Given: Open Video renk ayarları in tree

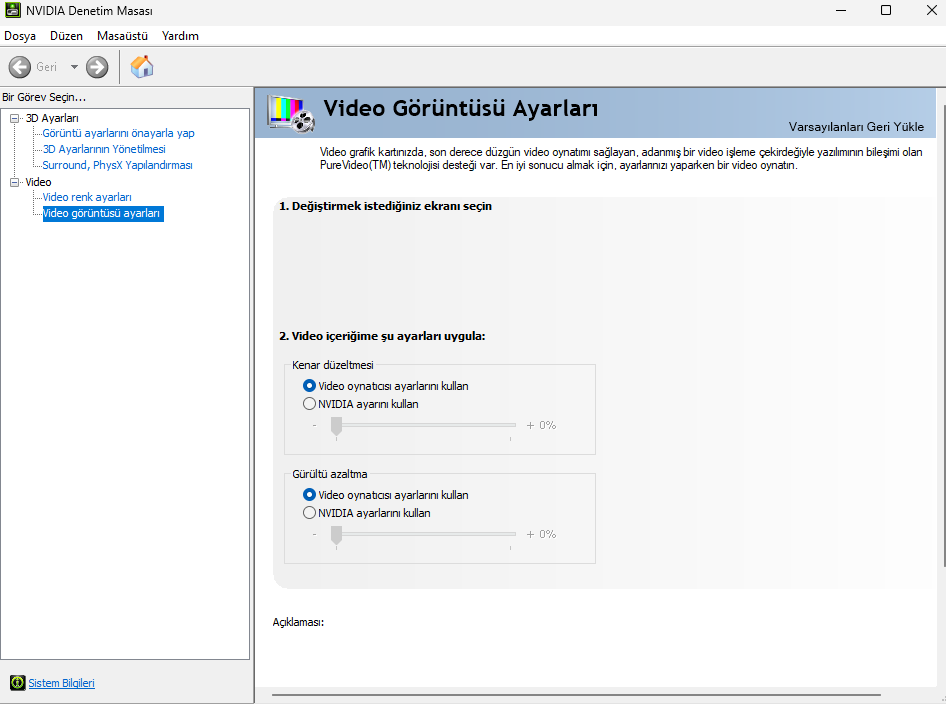Looking at the screenshot, I should (87, 197).
